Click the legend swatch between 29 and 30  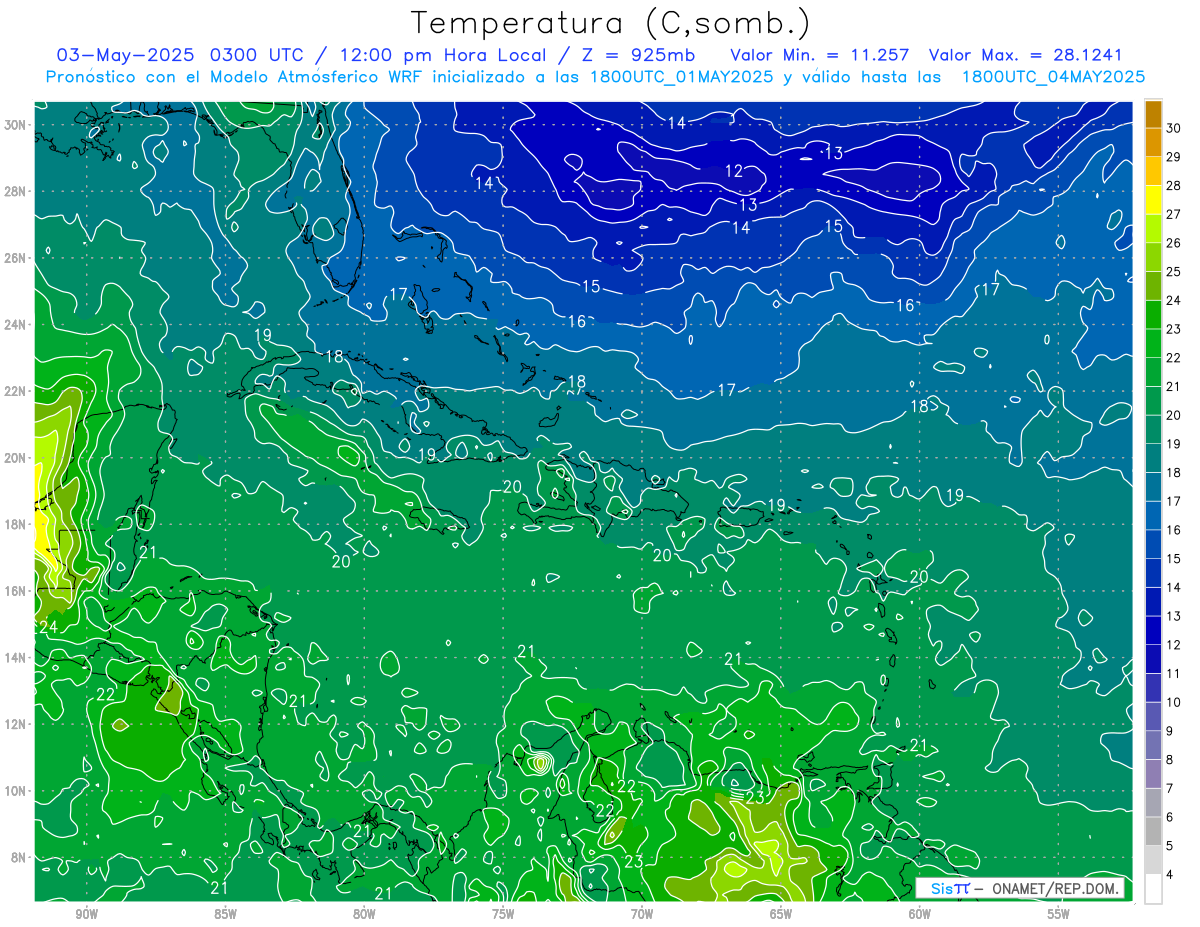coord(1154,142)
